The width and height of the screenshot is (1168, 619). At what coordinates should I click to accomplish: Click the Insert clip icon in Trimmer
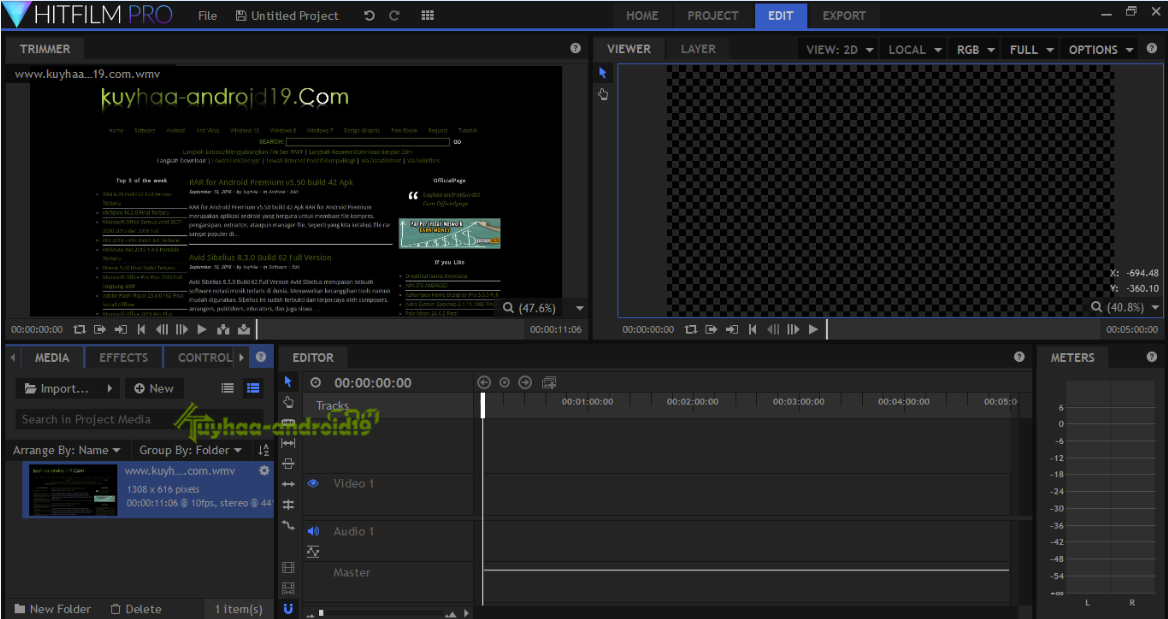tap(223, 329)
